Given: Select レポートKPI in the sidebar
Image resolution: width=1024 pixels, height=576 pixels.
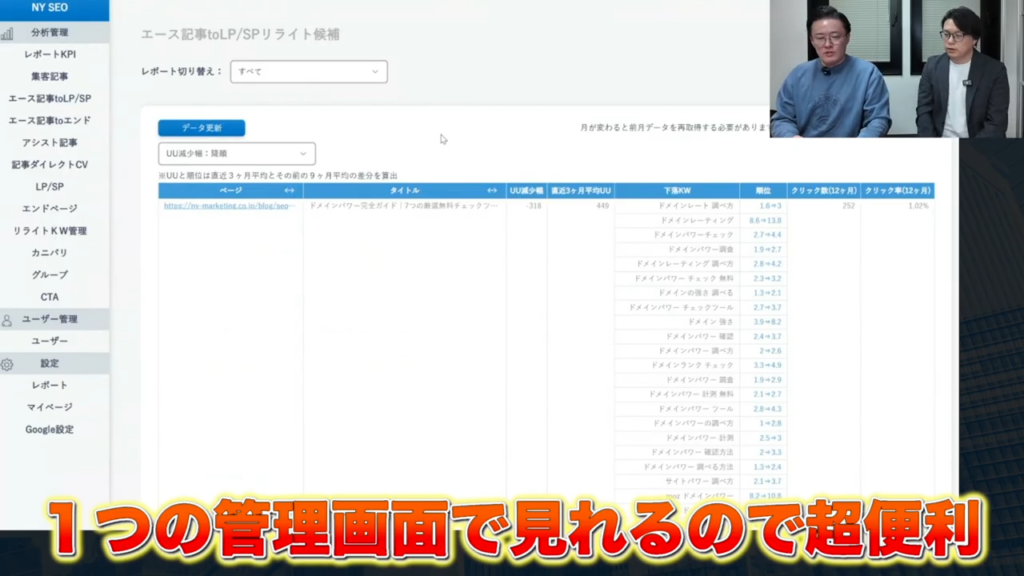Looking at the screenshot, I should [x=49, y=54].
